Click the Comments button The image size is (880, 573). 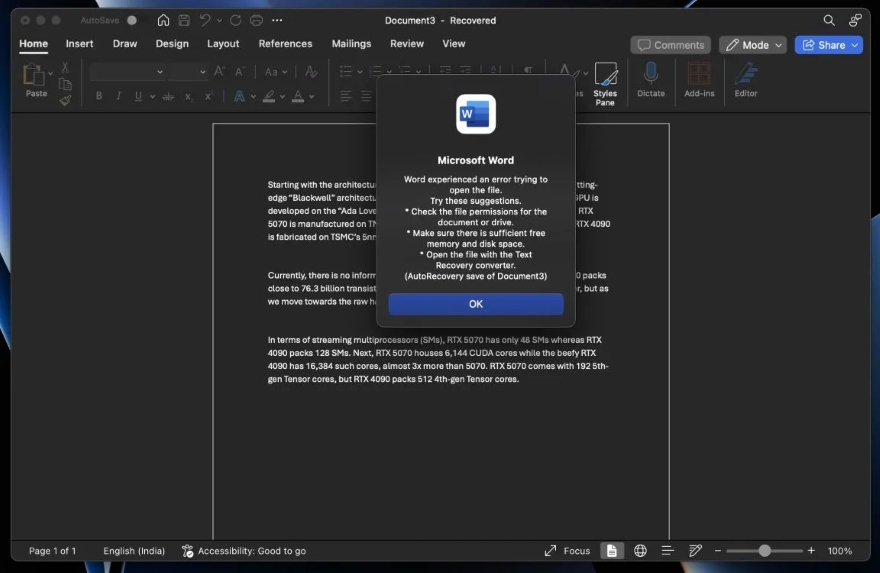pos(671,45)
